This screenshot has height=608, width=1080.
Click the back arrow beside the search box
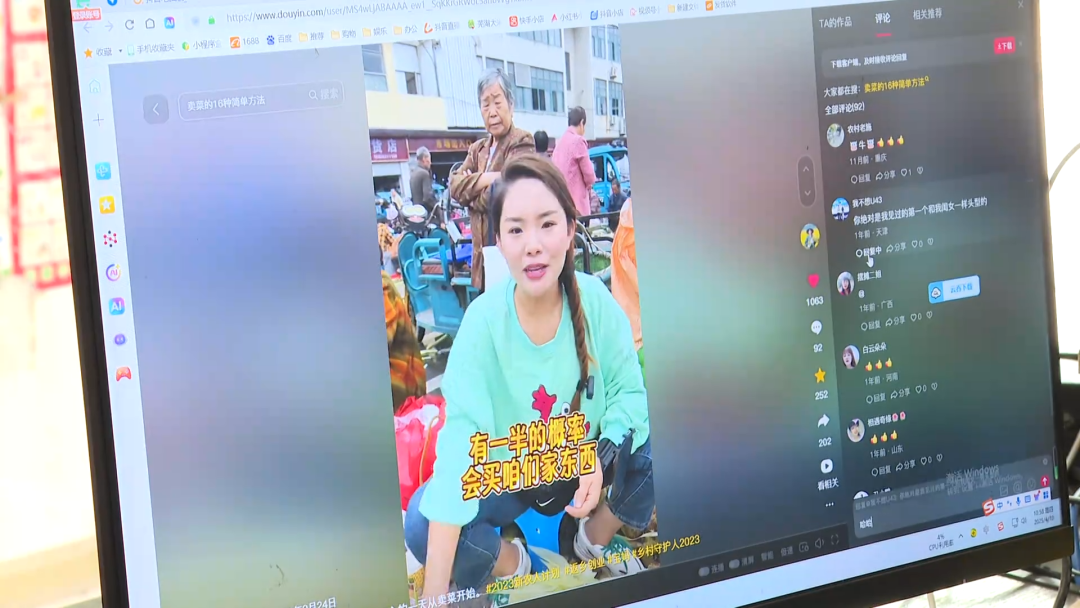(155, 109)
